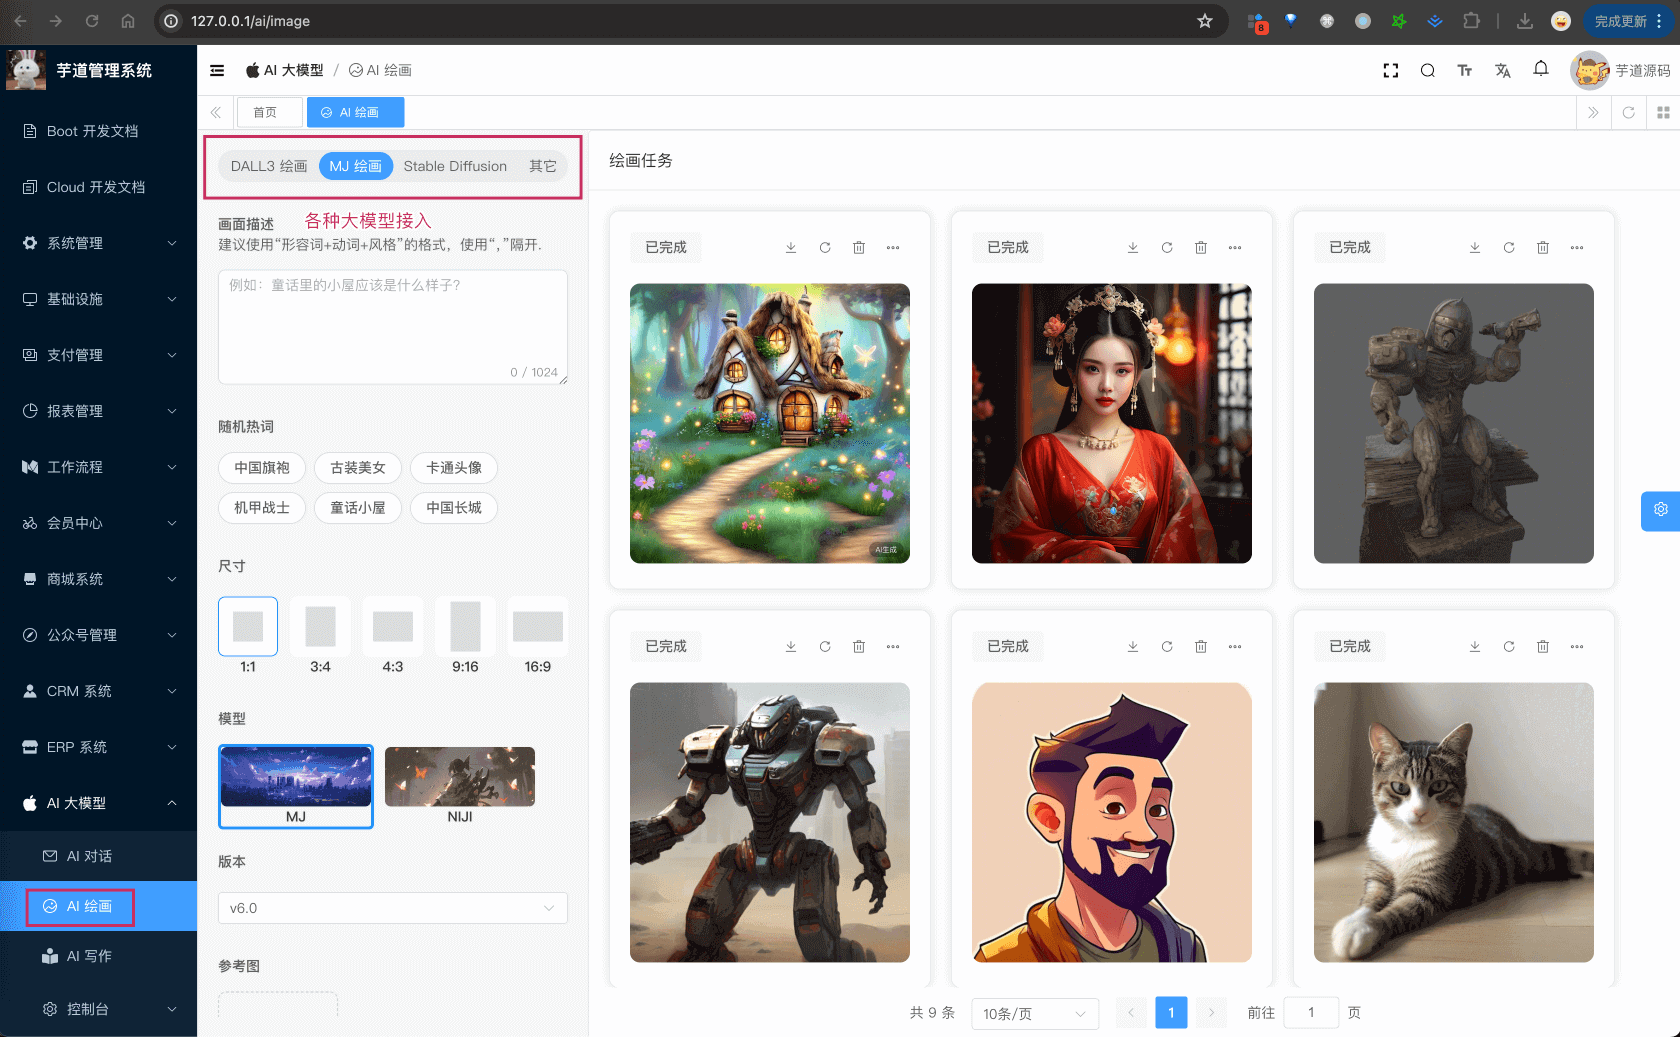Open more options on the mecha robot card
1680x1037 pixels.
pyautogui.click(x=893, y=646)
